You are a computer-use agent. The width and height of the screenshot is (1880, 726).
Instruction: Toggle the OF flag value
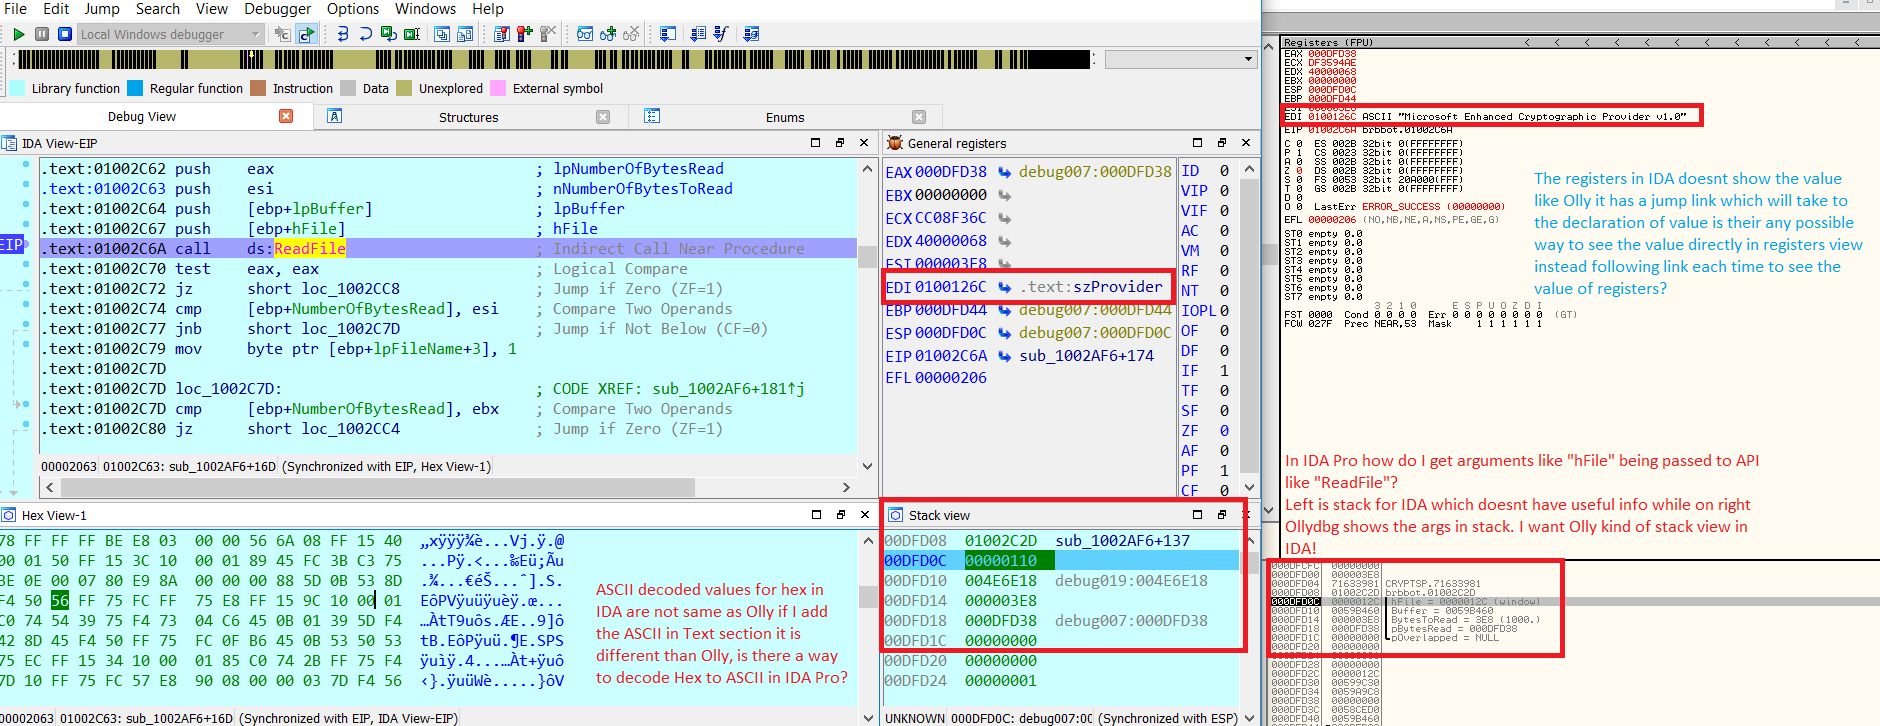click(1224, 331)
